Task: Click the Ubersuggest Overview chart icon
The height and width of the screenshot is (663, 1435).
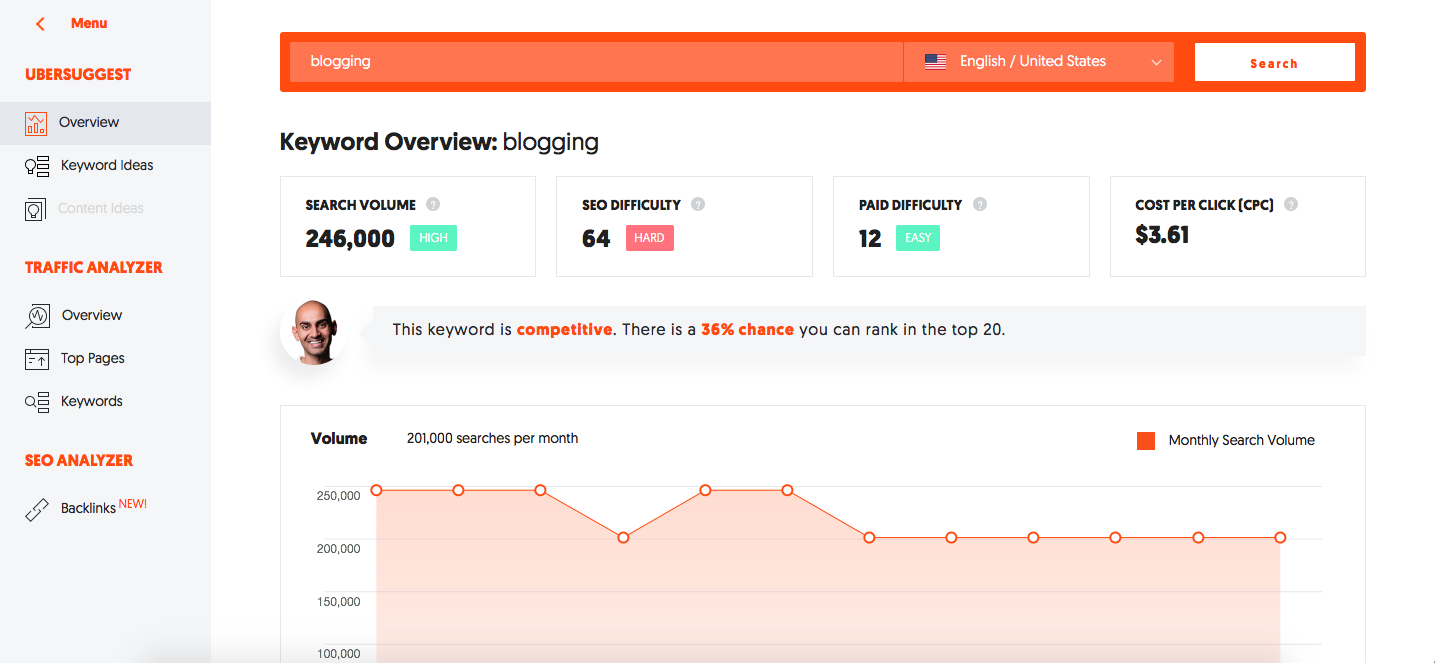Action: (36, 123)
